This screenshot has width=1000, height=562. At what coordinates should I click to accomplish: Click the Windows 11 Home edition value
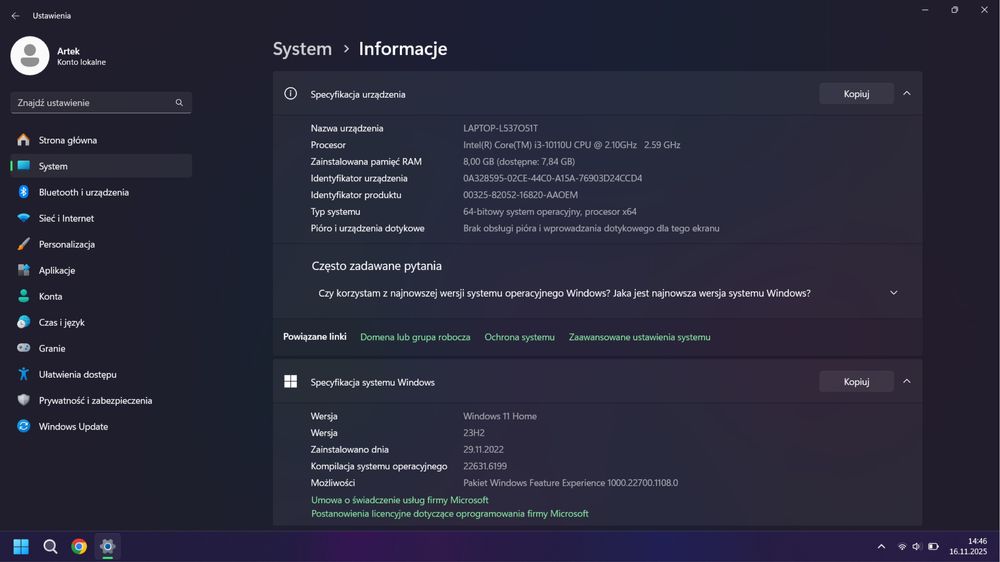tap(499, 417)
